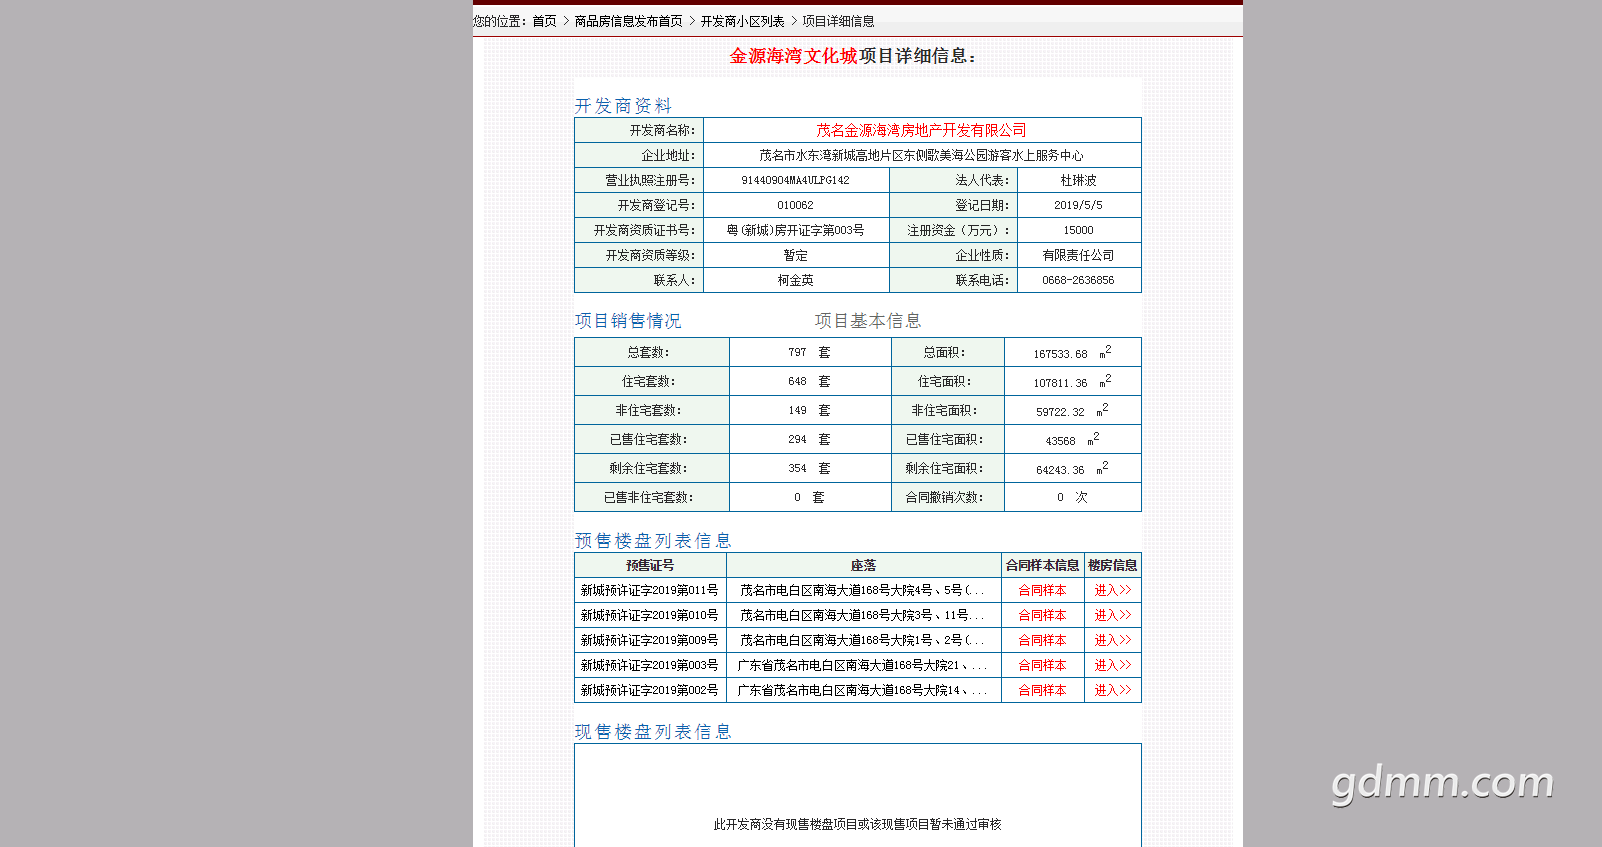Open 合同样本 for permit 2019第010号

point(1042,615)
